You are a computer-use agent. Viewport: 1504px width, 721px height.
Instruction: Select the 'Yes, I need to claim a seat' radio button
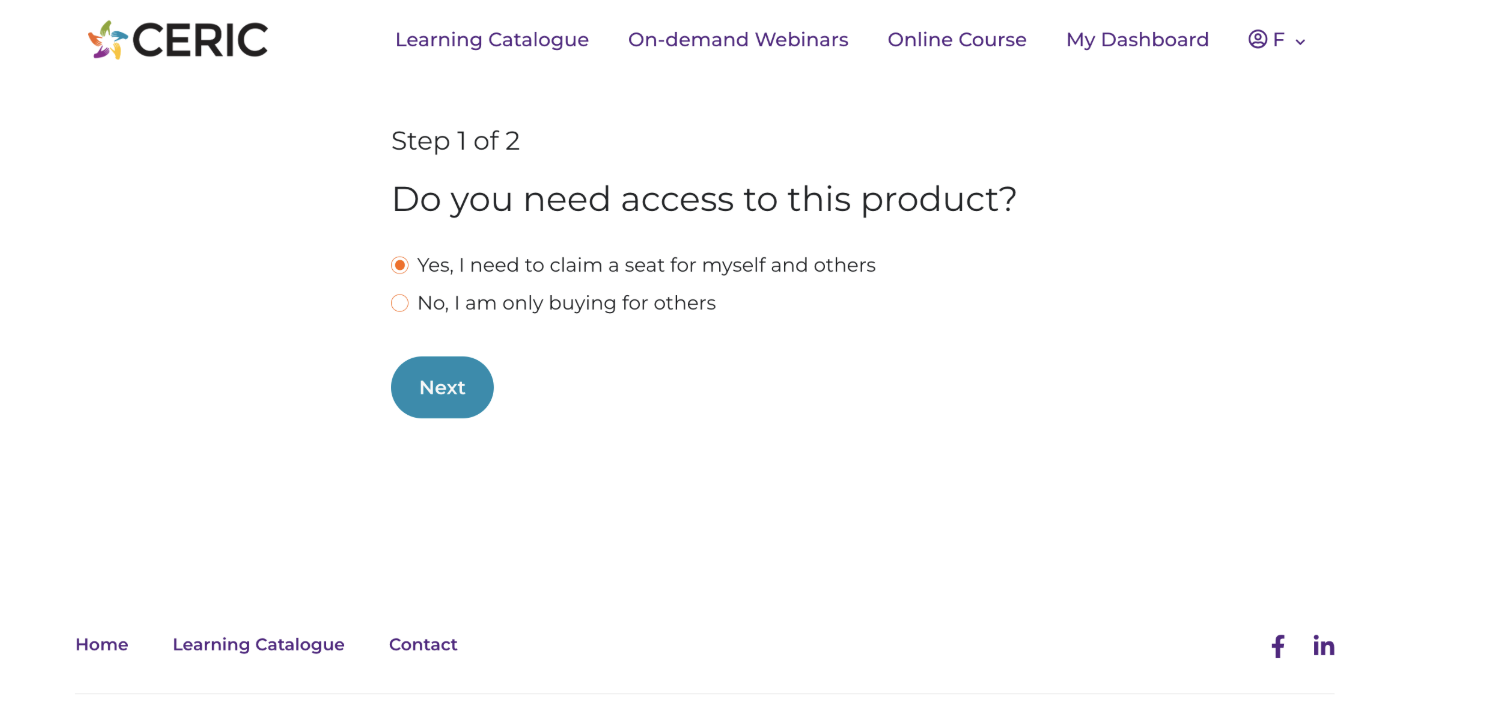click(400, 265)
